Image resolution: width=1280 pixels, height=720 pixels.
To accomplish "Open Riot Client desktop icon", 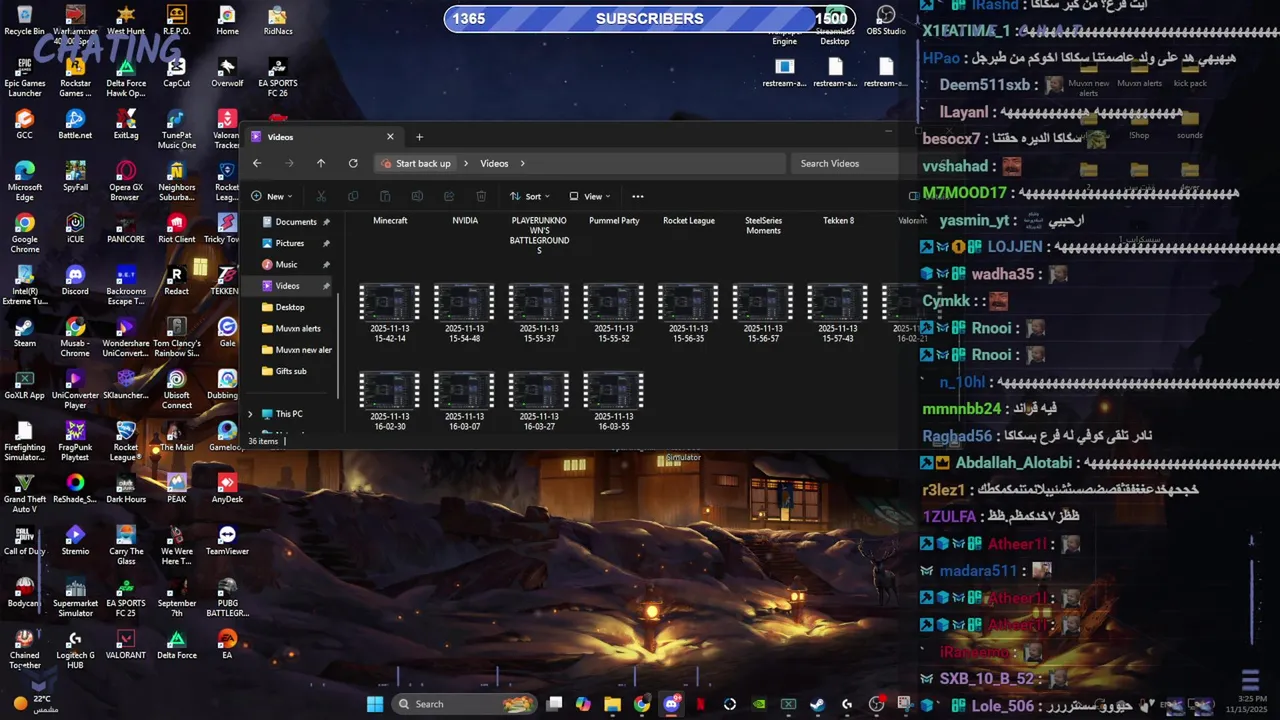I will (177, 228).
